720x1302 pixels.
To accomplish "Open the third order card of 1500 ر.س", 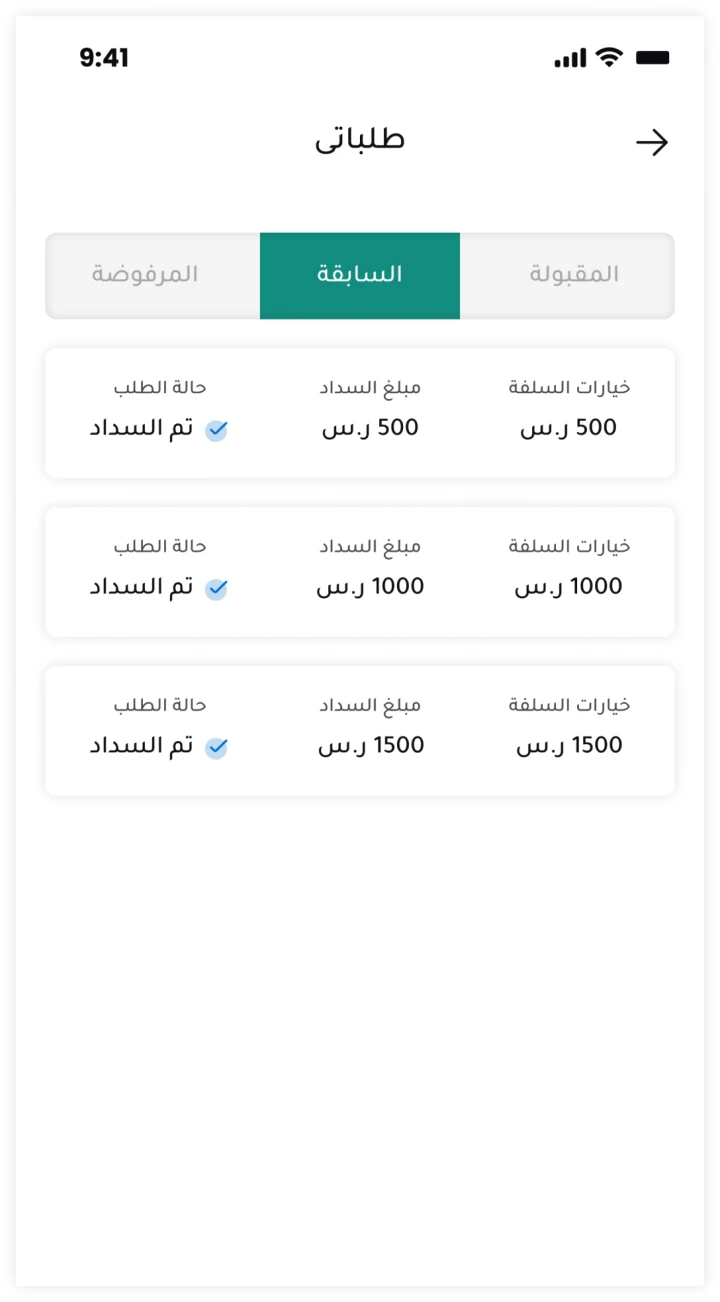I will click(360, 731).
